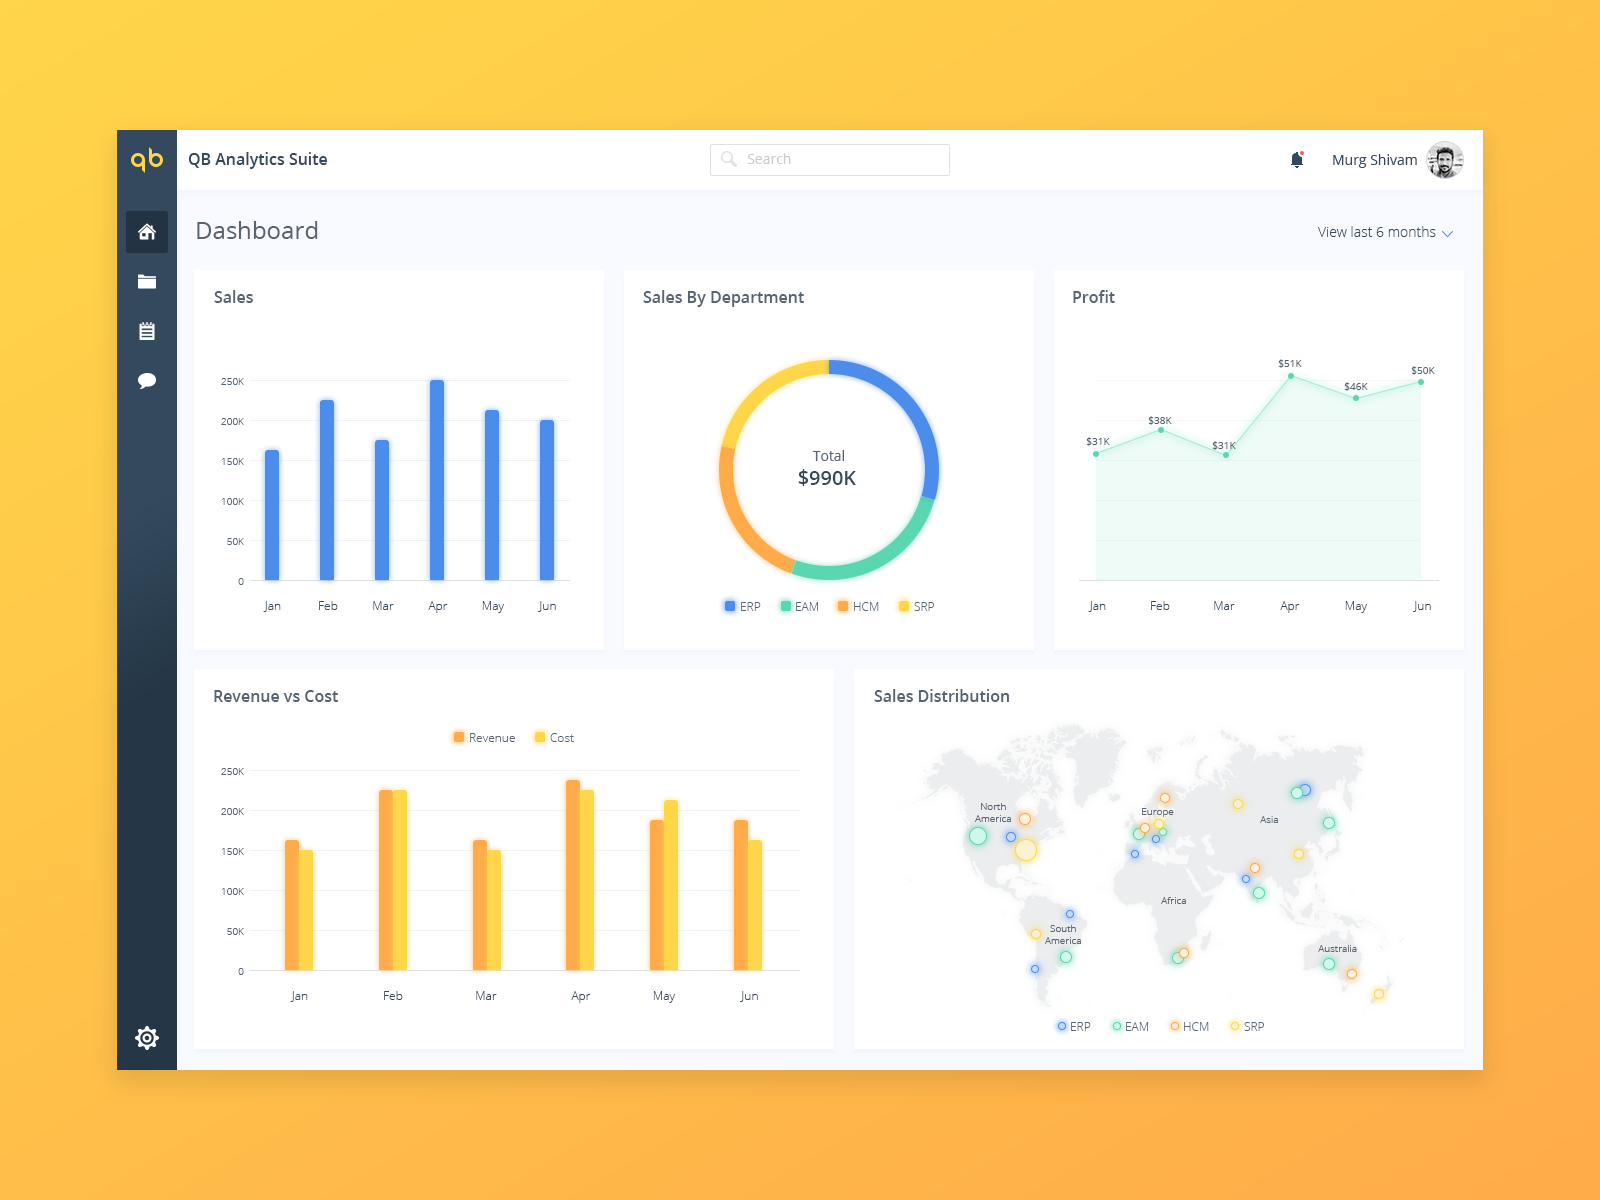Screen dimensions: 1600x1200
Task: Select the Dashboard heading
Action: (257, 231)
